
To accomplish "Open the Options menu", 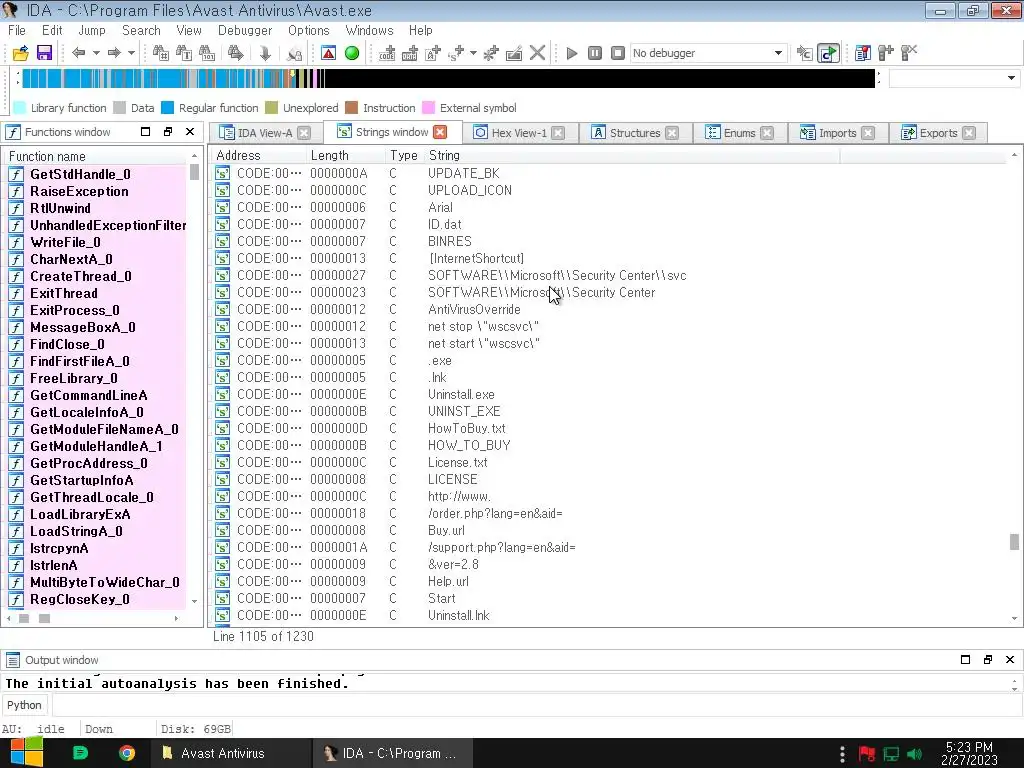I will (309, 30).
